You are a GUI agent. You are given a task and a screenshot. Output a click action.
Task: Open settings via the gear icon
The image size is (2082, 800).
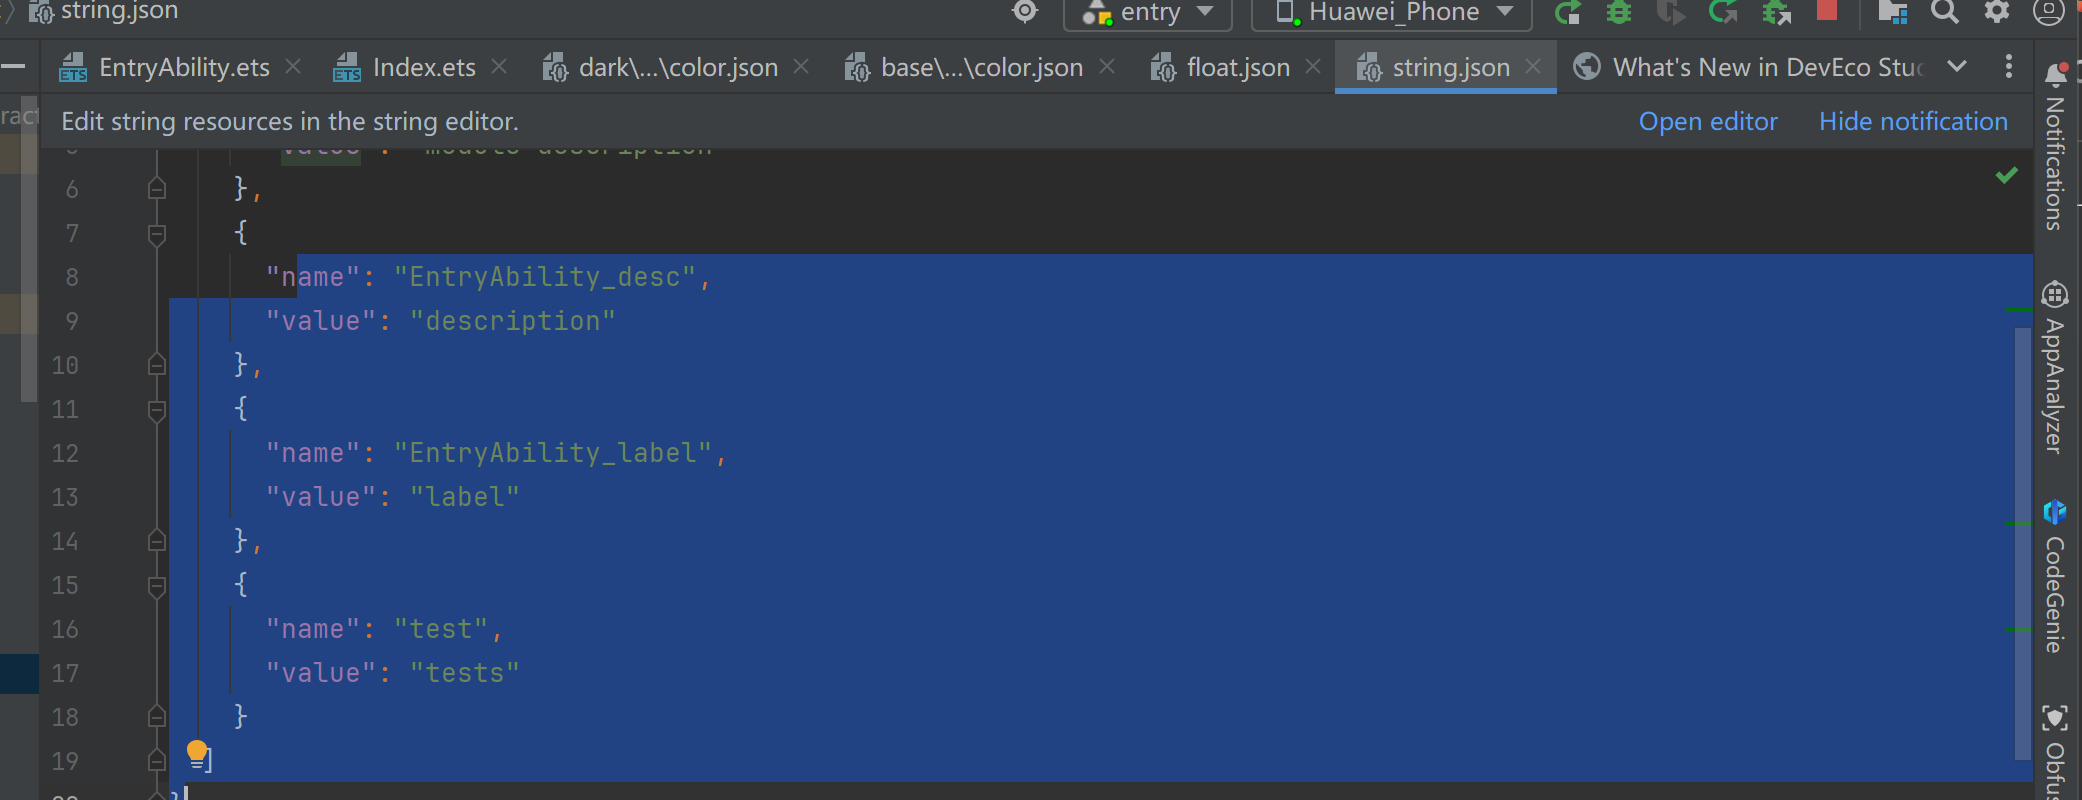tap(1997, 11)
